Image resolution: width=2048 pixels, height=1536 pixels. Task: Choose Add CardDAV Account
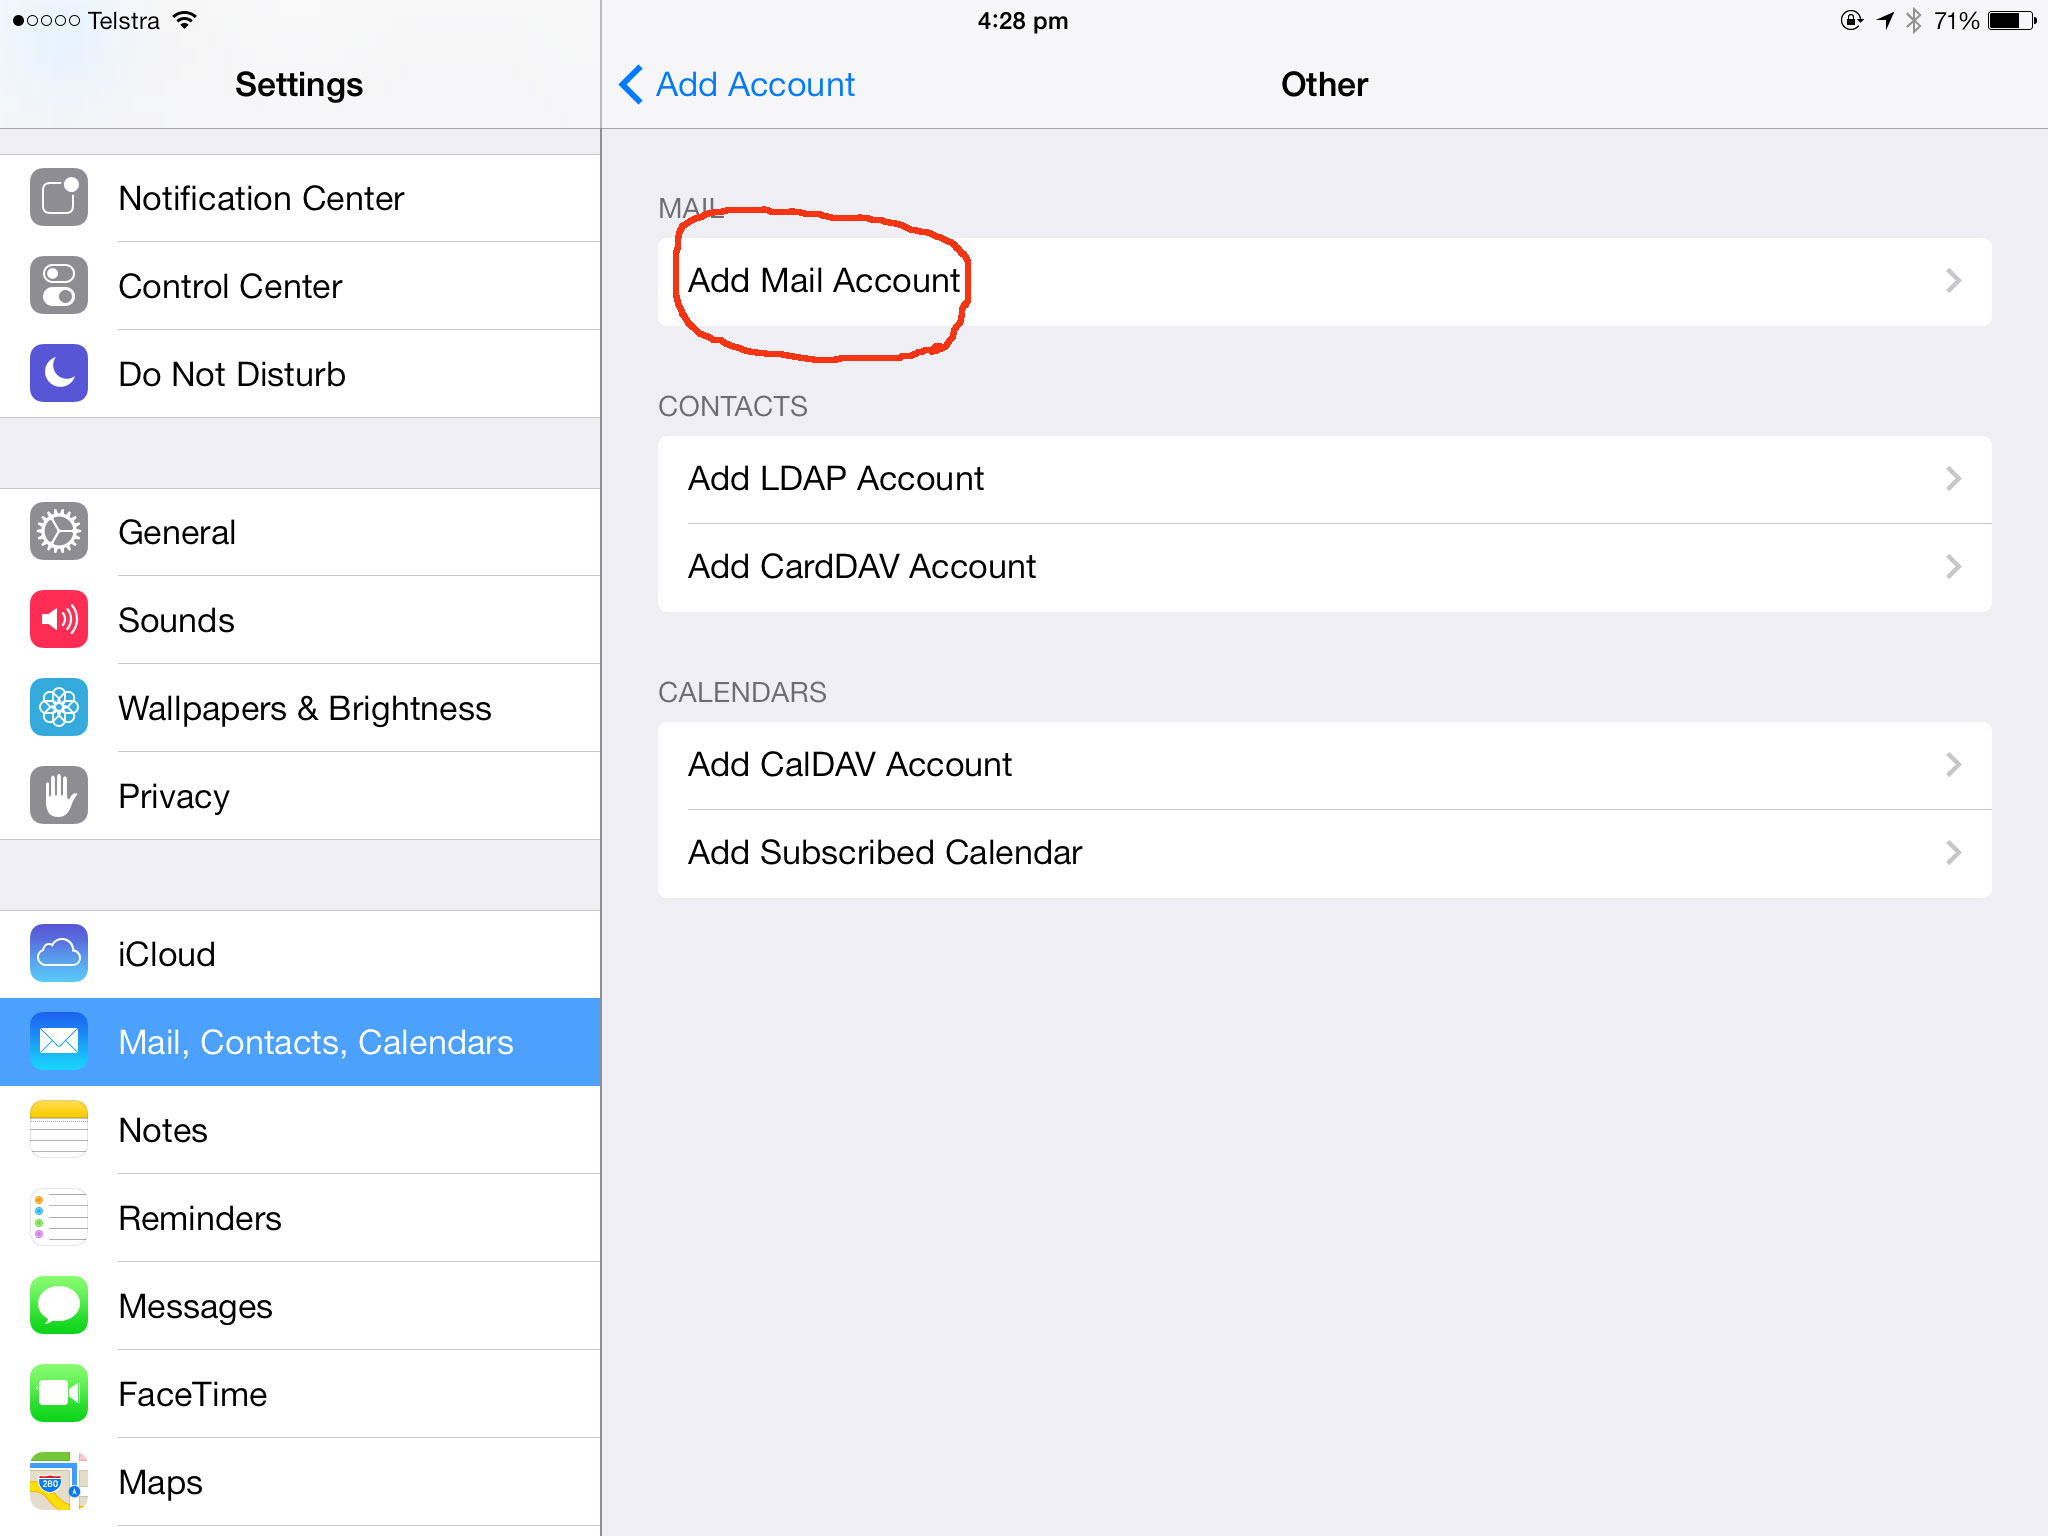(x=1324, y=567)
